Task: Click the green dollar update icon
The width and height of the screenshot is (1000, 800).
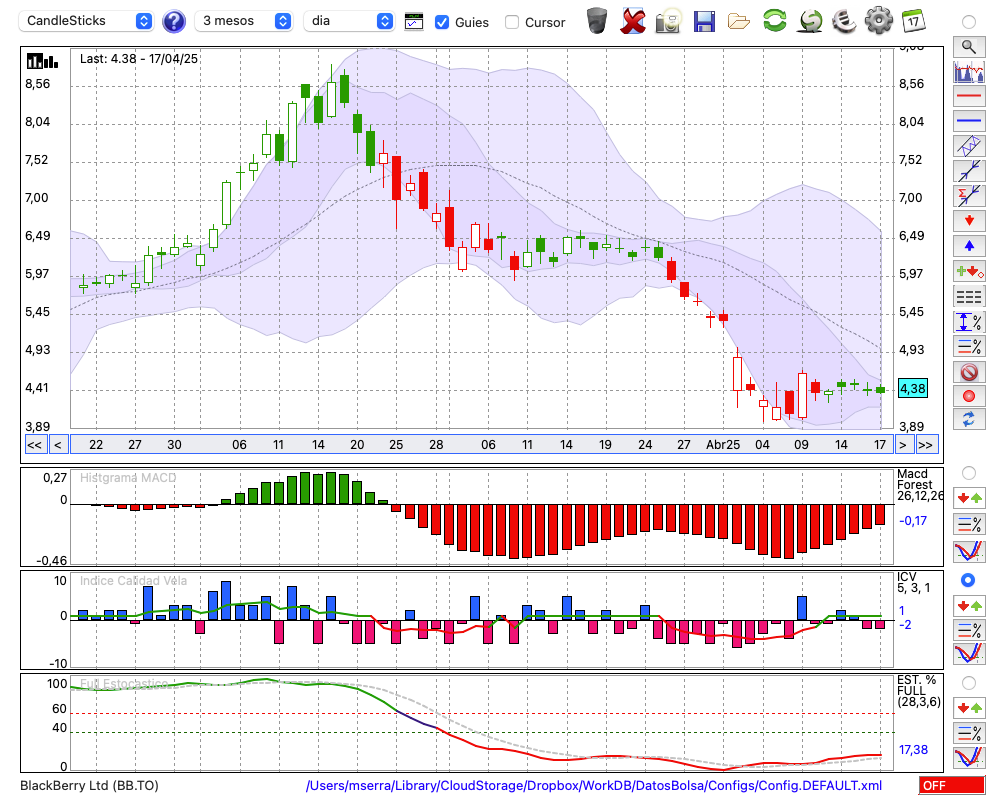Action: click(x=810, y=20)
